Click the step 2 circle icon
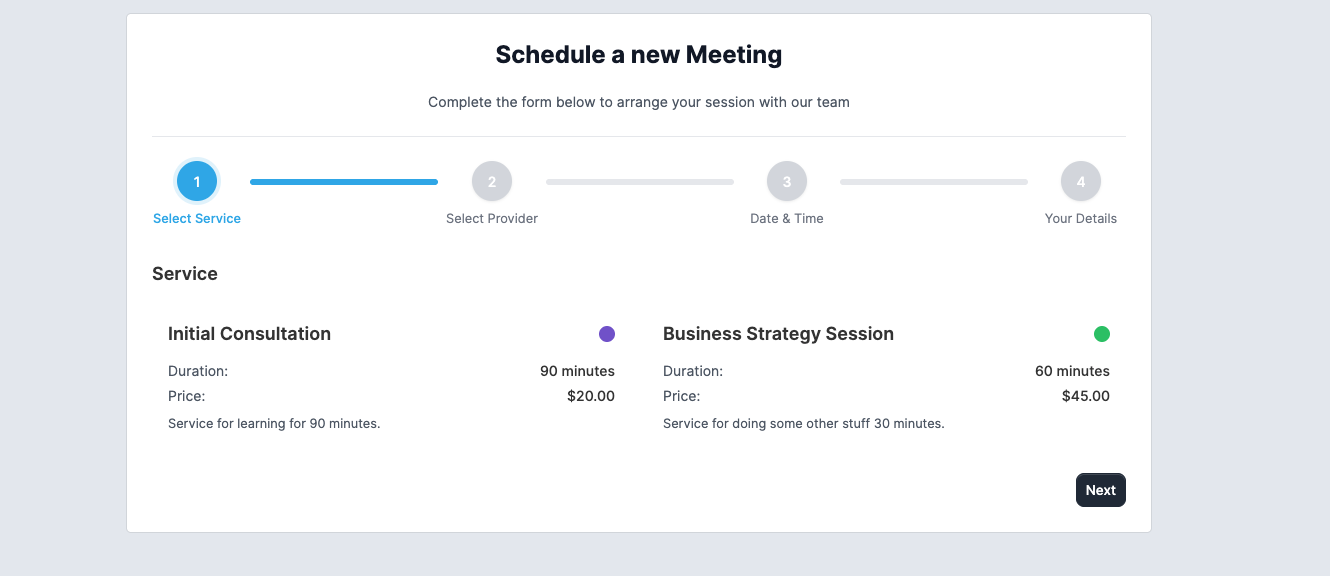This screenshot has width=1330, height=576. (x=492, y=182)
